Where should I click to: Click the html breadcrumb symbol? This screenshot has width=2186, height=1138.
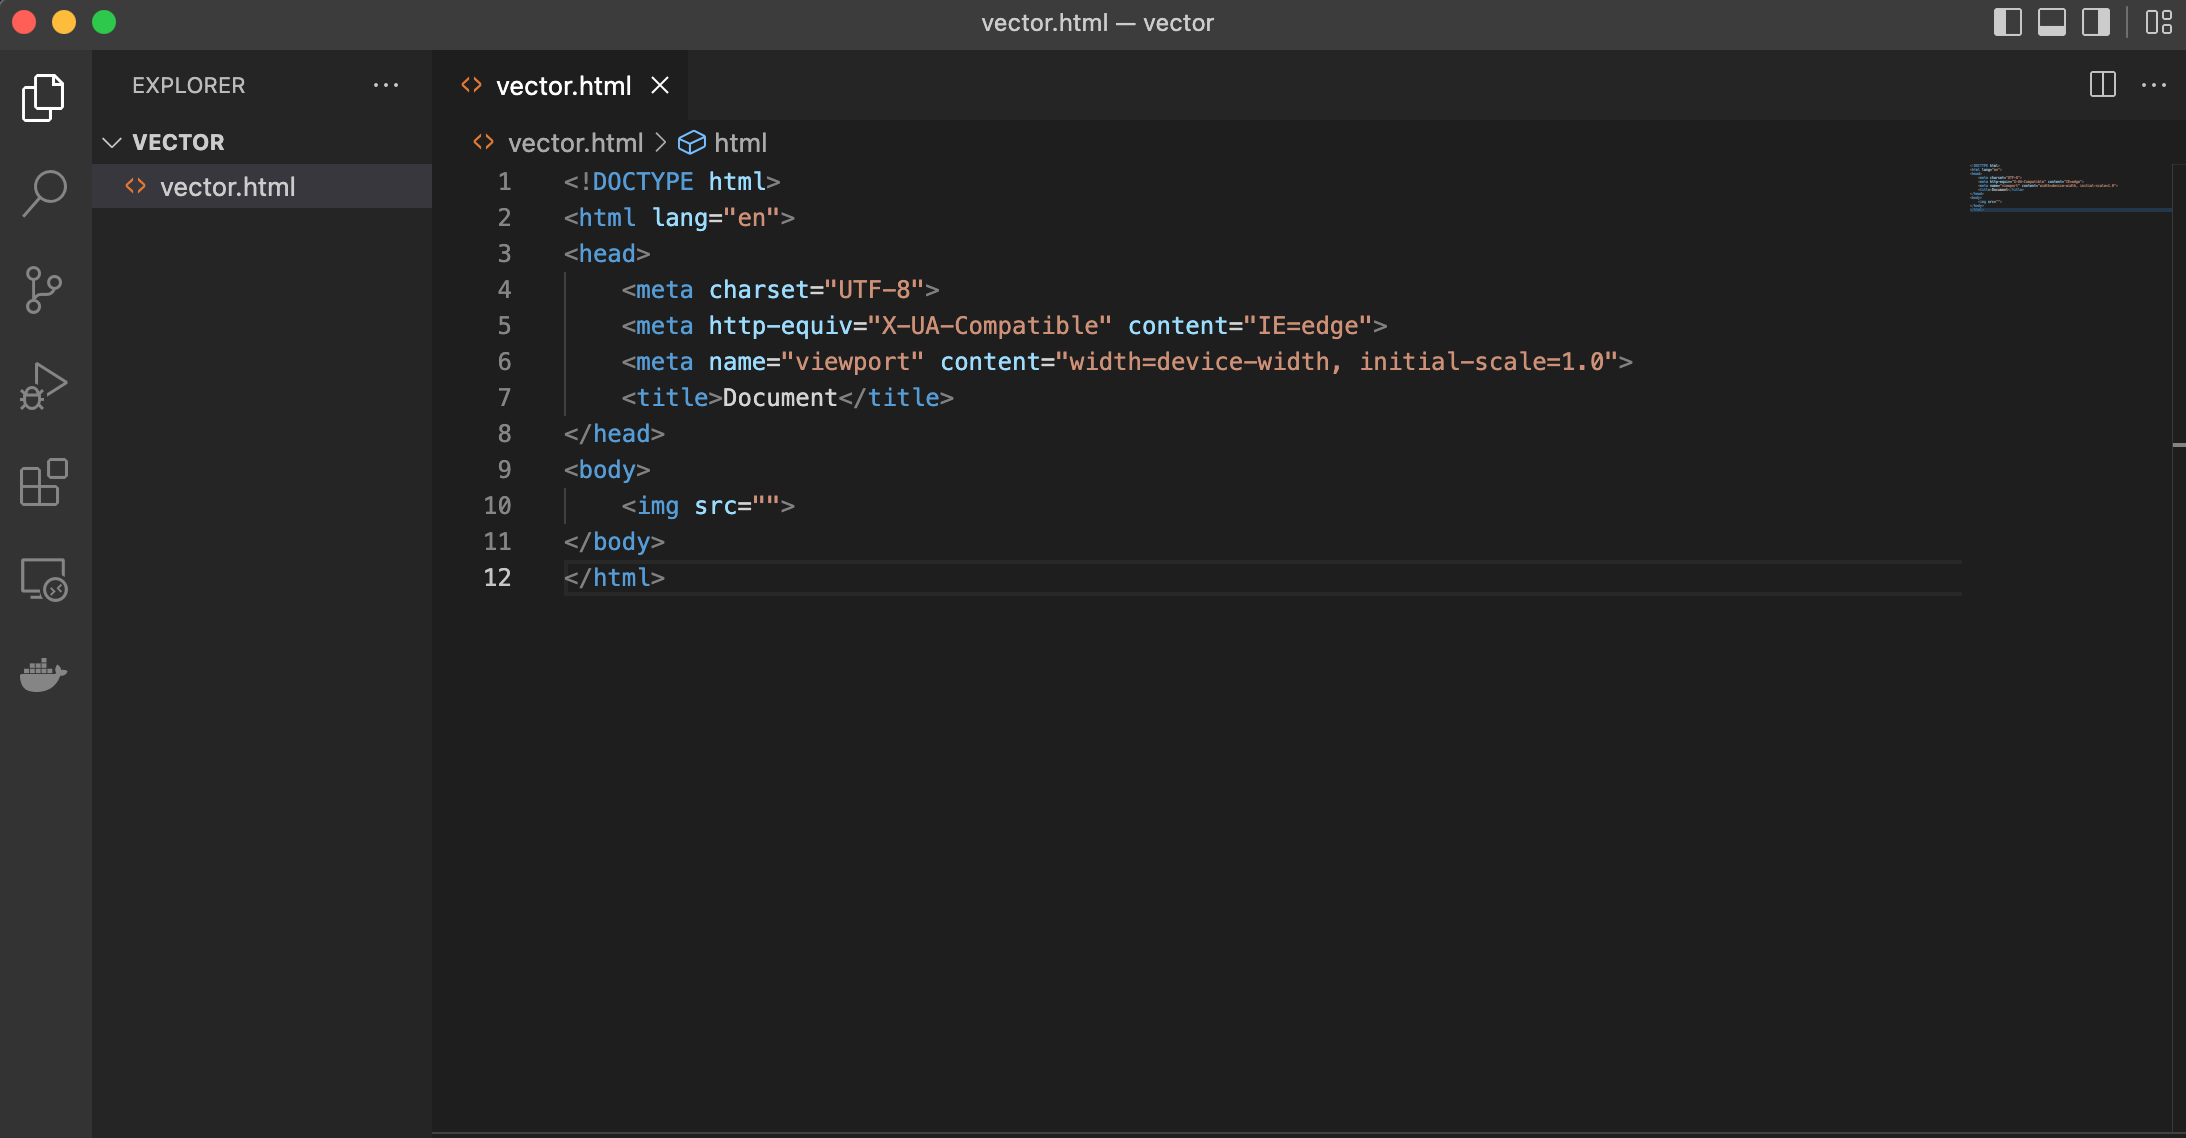tap(740, 143)
